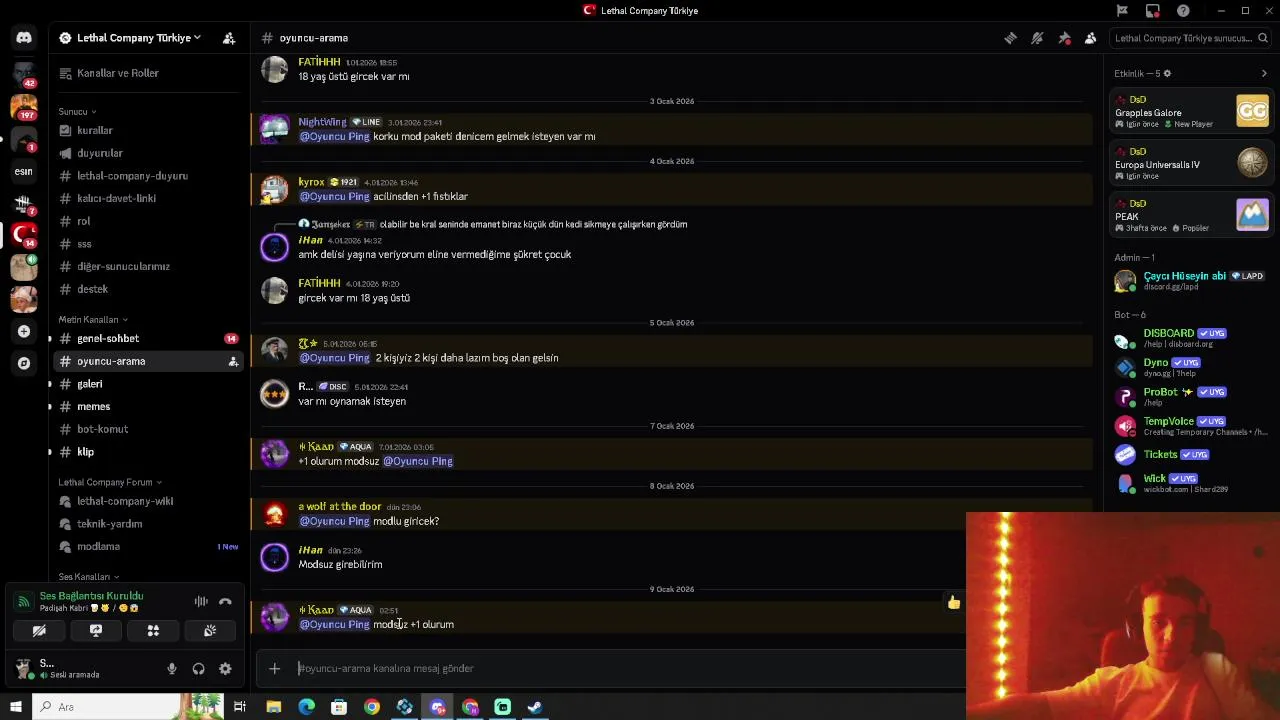This screenshot has width=1280, height=720.
Task: Open user settings gear icon
Action: (x=225, y=669)
